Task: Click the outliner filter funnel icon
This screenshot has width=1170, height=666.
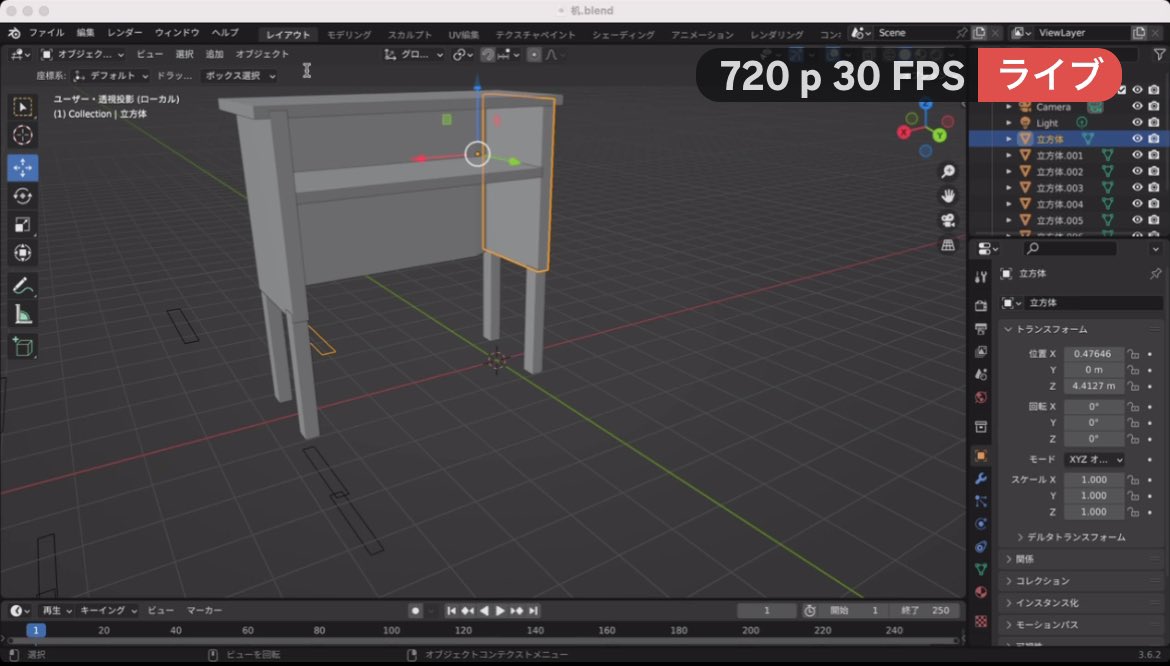Action: tap(1159, 54)
